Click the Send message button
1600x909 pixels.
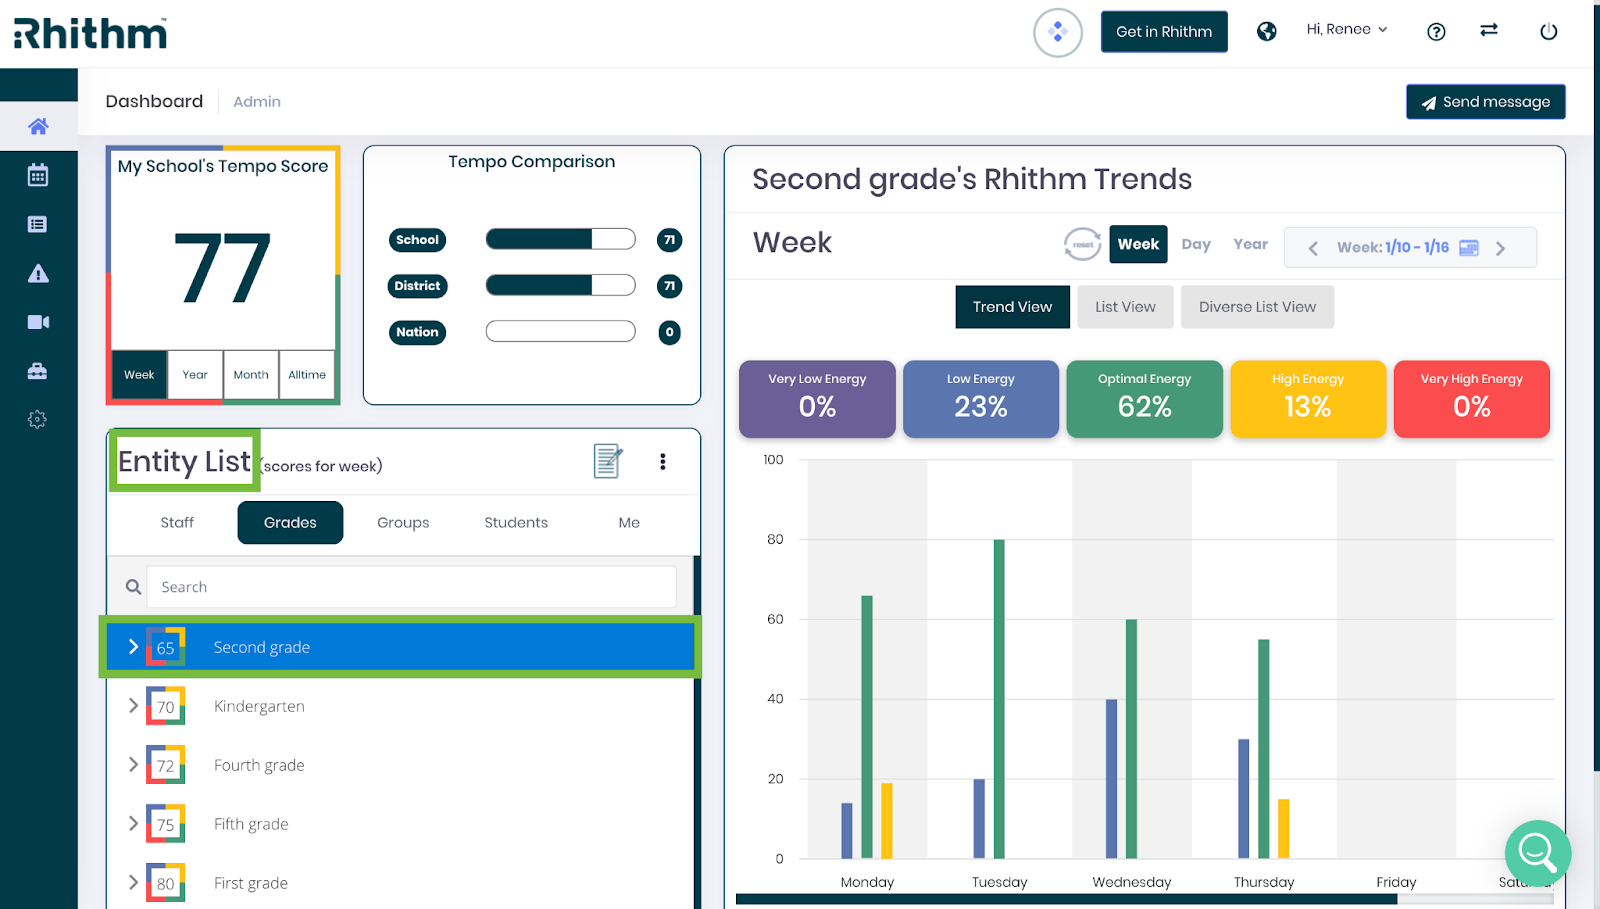click(1486, 102)
